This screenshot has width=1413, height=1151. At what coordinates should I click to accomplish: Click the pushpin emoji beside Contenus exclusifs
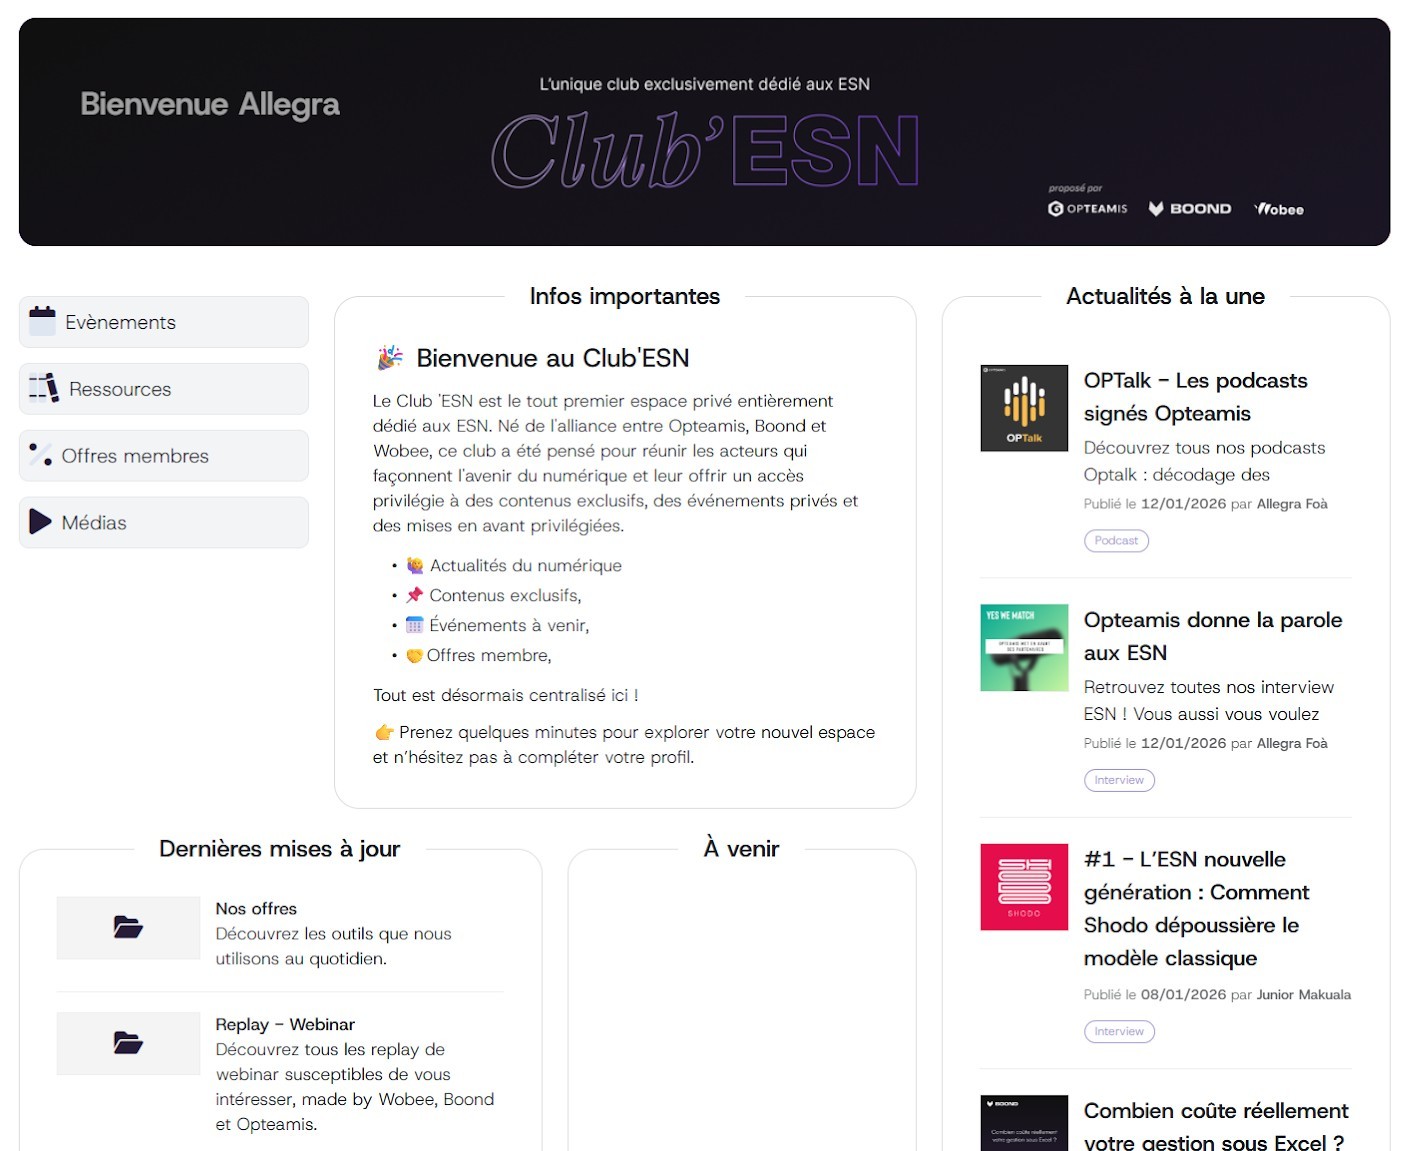point(415,595)
